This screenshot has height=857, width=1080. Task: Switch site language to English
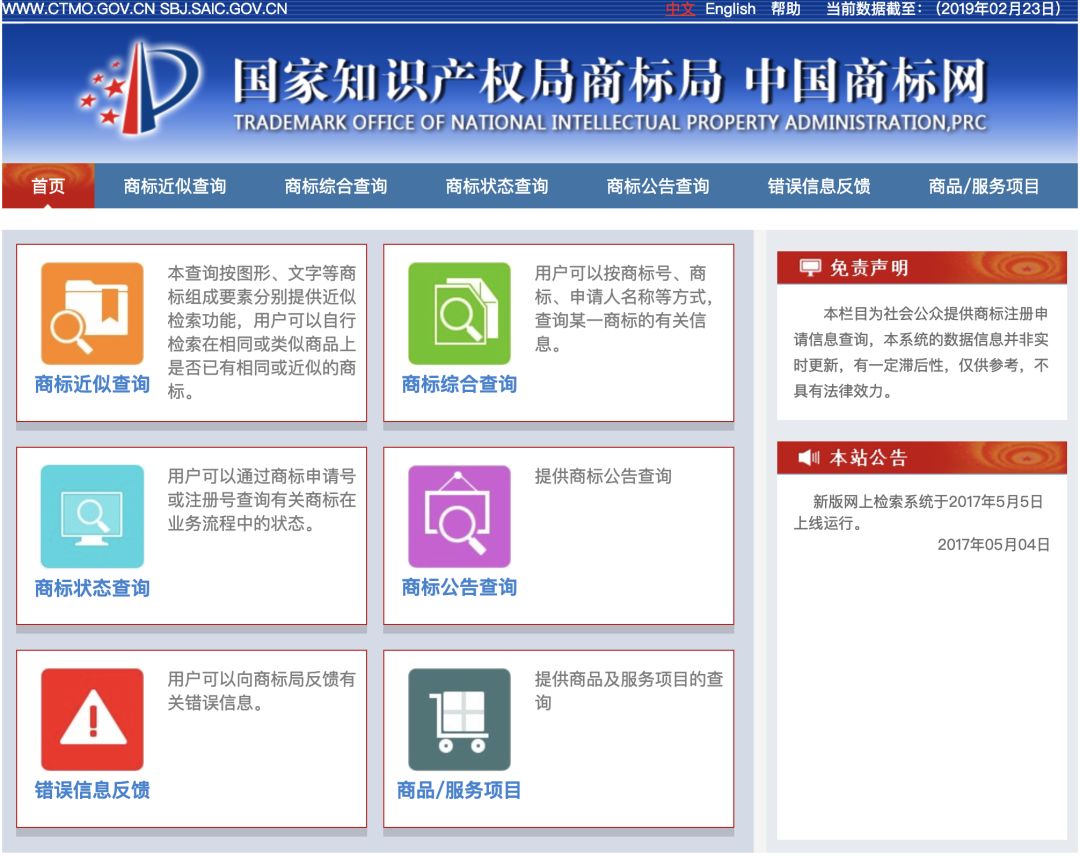coord(728,9)
